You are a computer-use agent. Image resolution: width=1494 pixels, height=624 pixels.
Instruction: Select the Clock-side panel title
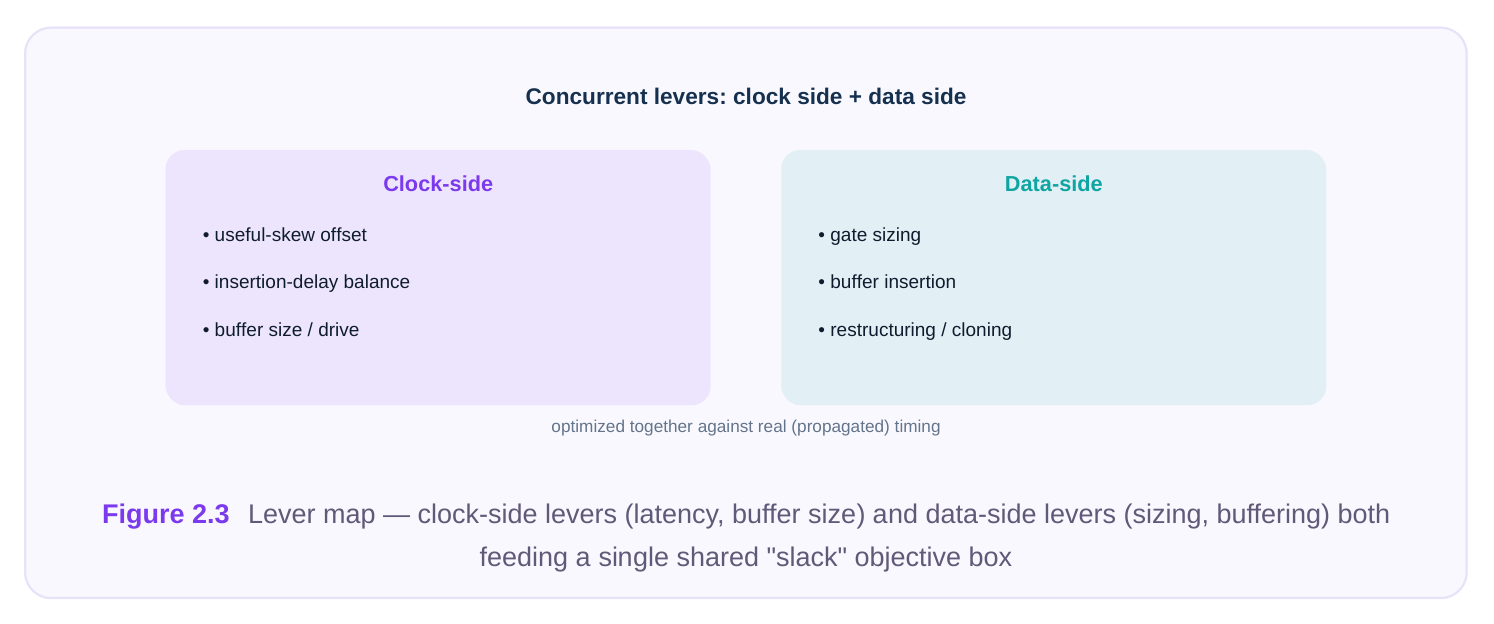click(x=438, y=184)
